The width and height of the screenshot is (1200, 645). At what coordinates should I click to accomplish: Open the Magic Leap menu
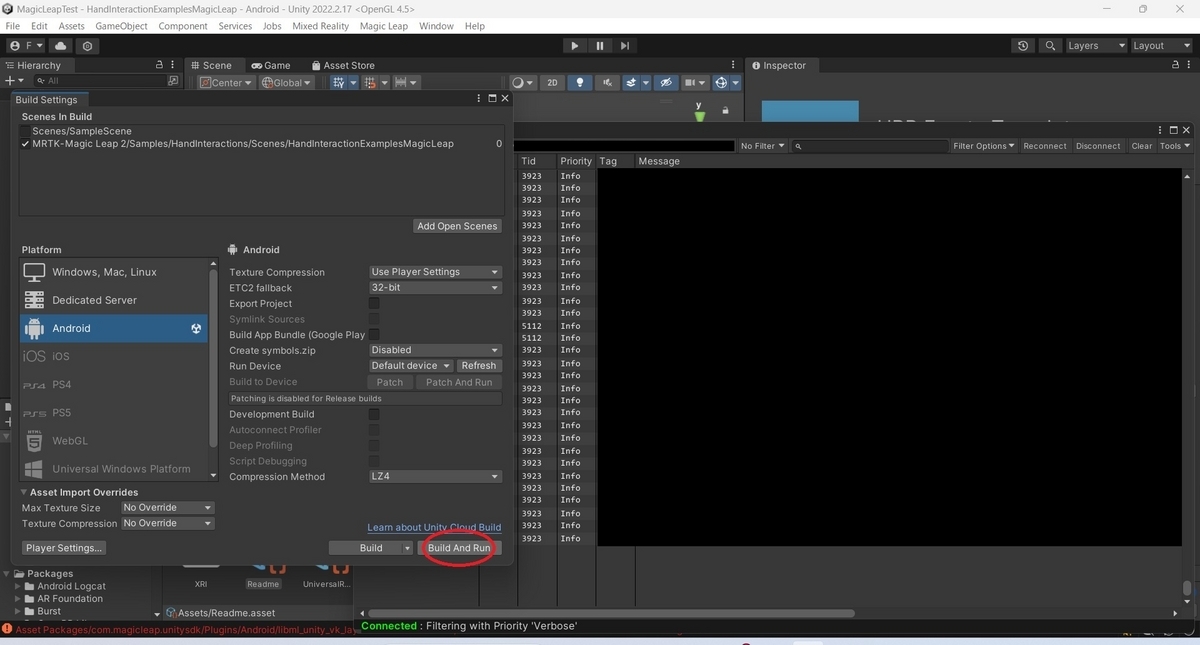click(384, 26)
